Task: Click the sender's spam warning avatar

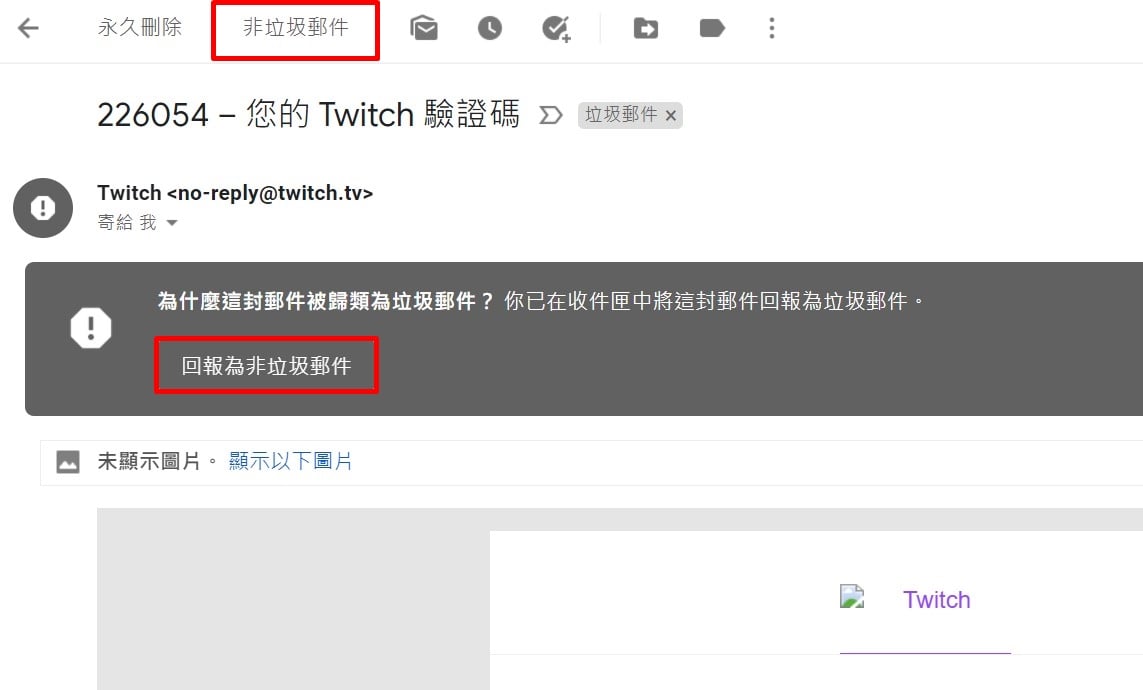Action: tap(43, 208)
